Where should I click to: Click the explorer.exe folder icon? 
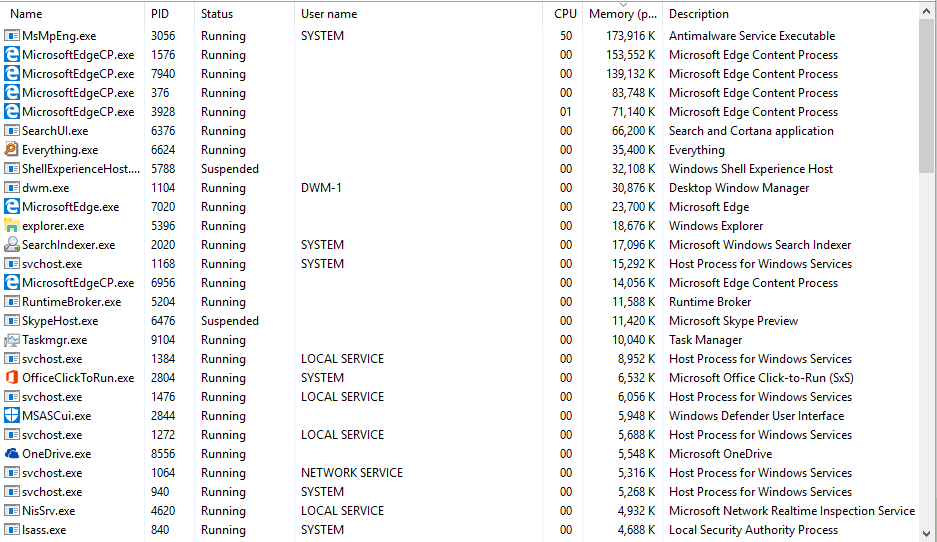(x=11, y=226)
